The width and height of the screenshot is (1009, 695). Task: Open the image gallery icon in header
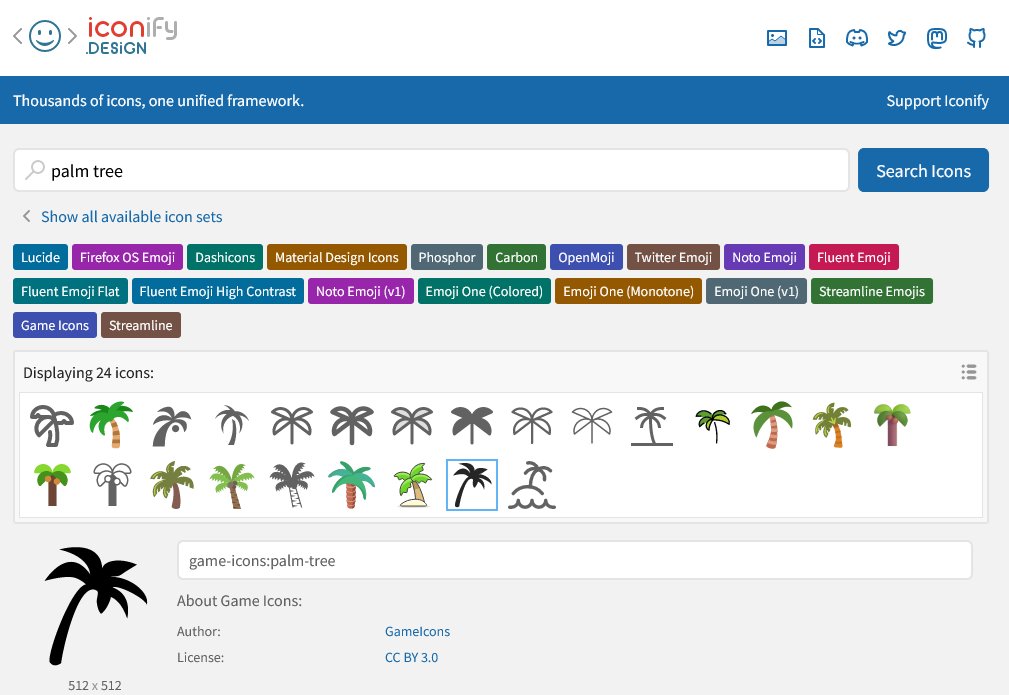click(777, 38)
